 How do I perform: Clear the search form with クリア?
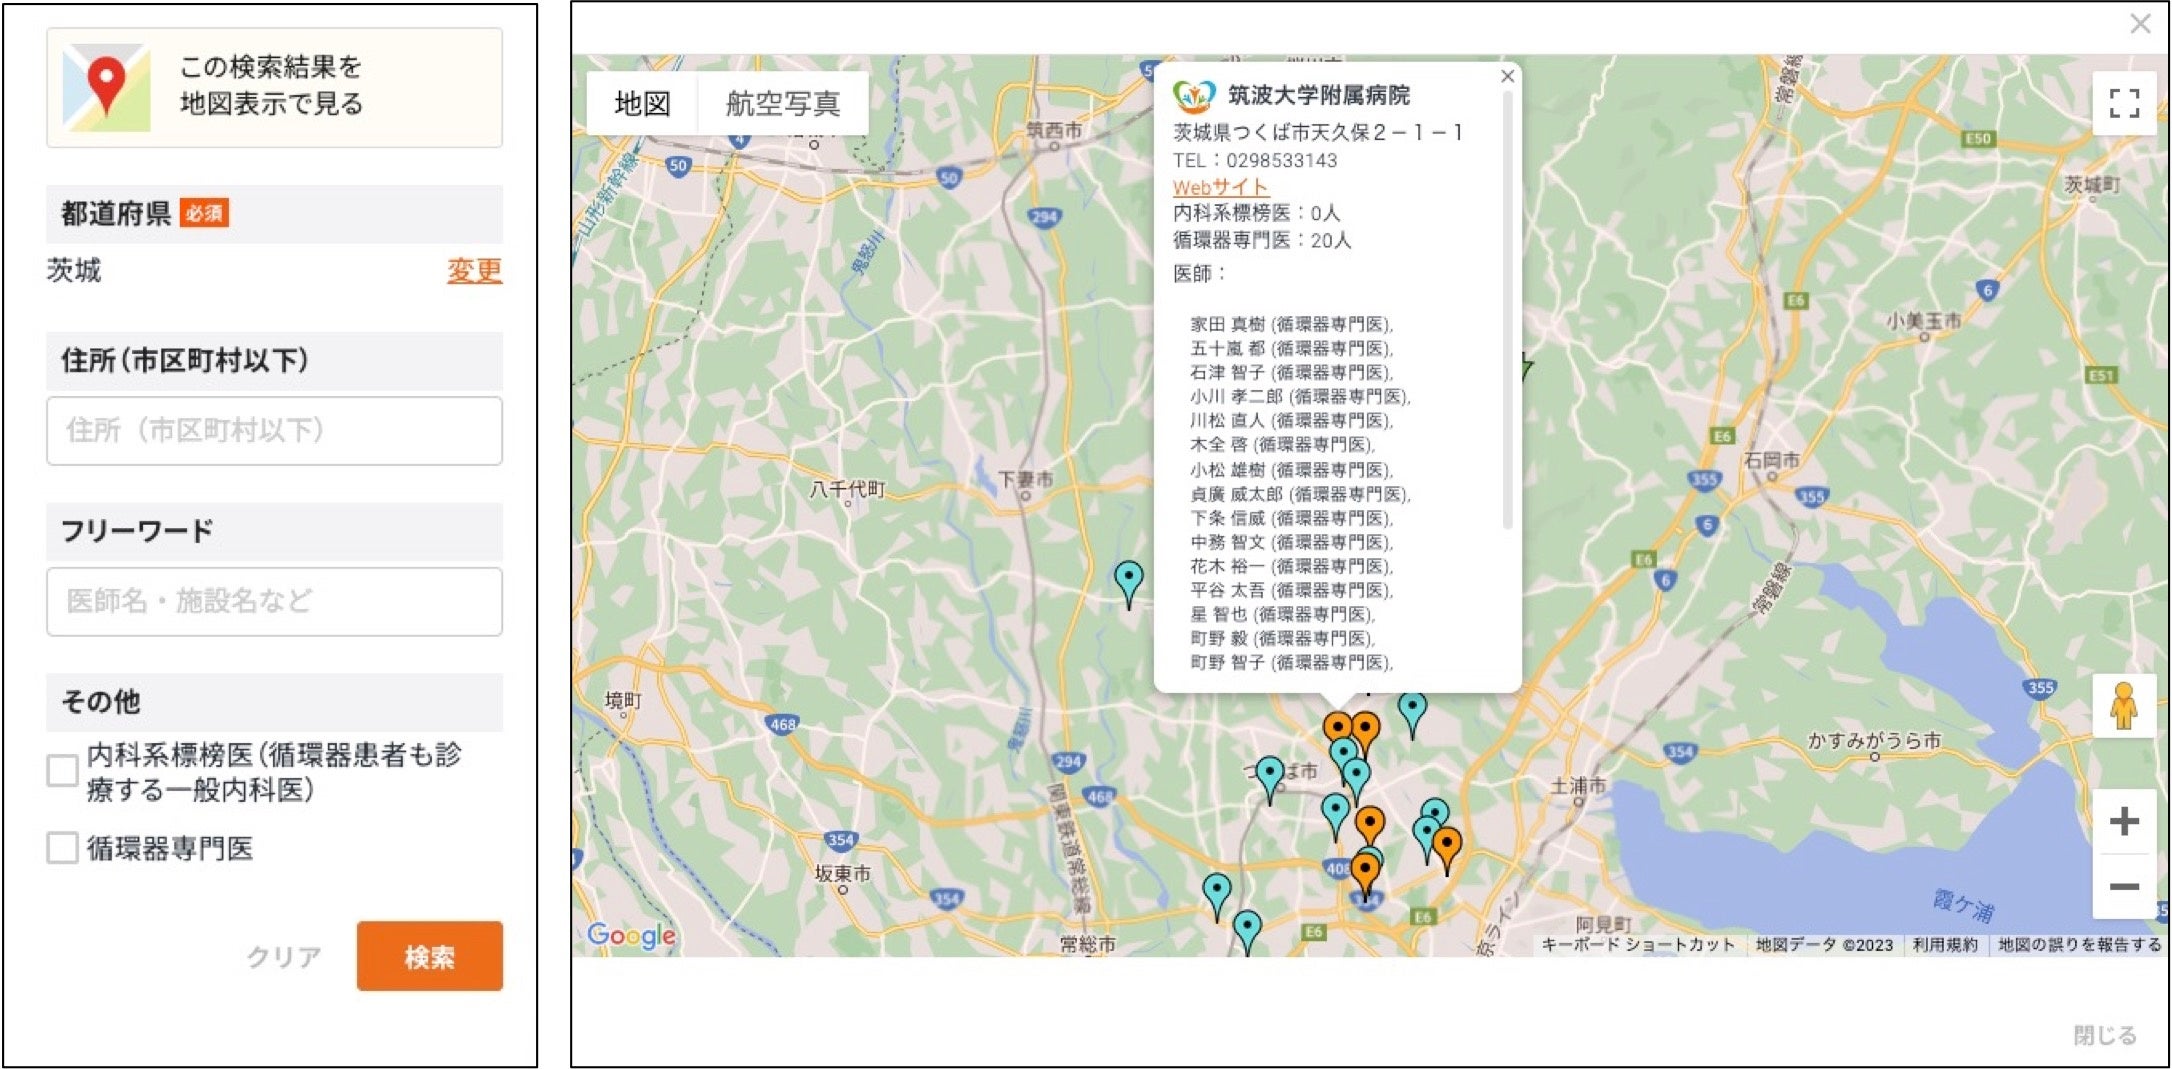pos(284,957)
